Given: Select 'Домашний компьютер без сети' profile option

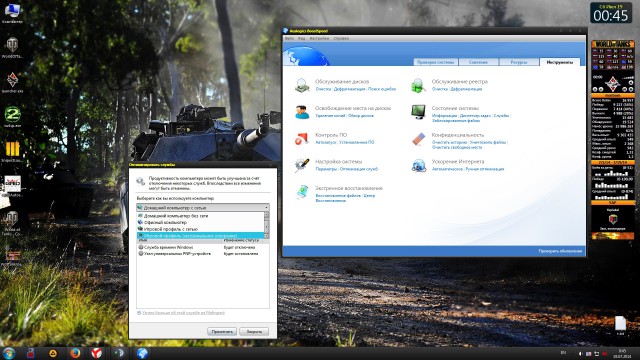Looking at the screenshot, I should [201, 216].
